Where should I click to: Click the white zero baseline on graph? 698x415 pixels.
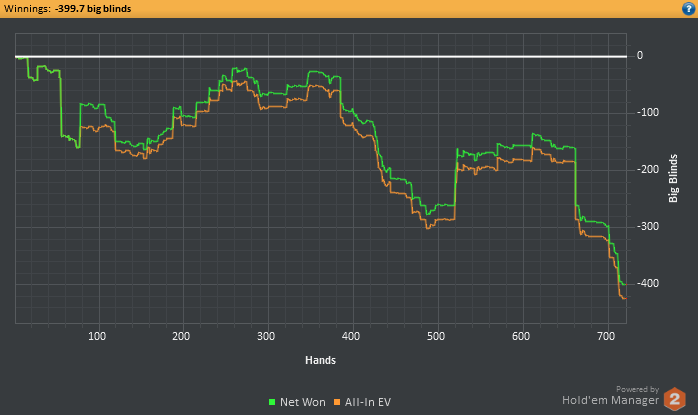click(x=321, y=57)
